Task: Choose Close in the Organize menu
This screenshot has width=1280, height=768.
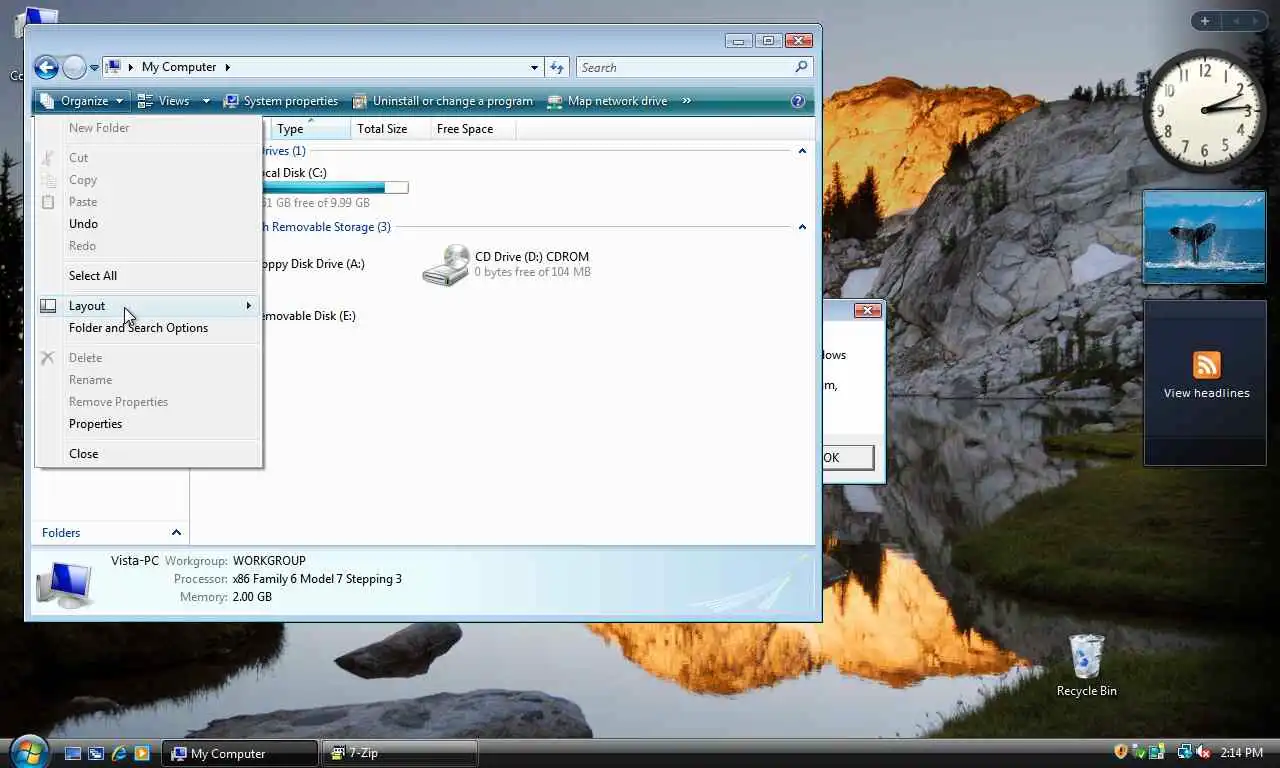Action: (148, 454)
